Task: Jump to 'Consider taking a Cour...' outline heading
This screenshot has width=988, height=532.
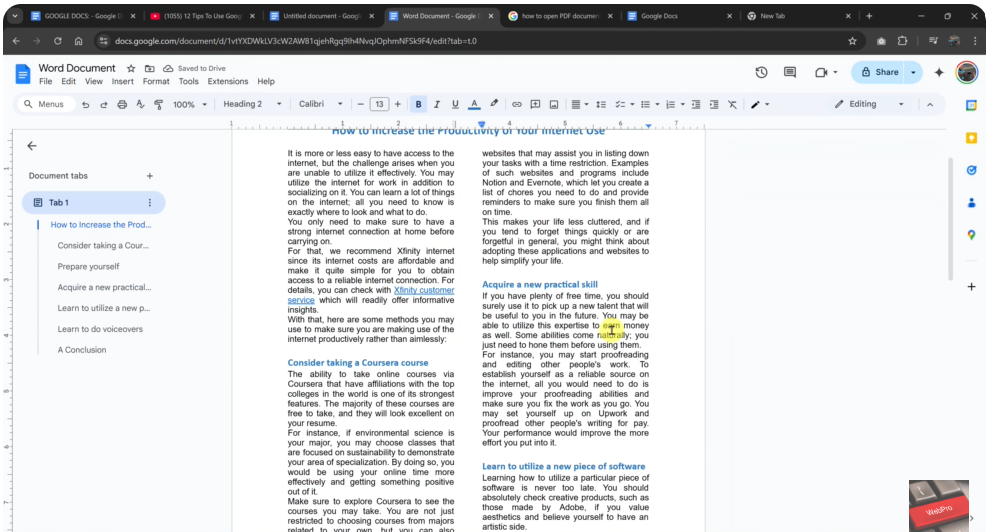Action: point(103,245)
